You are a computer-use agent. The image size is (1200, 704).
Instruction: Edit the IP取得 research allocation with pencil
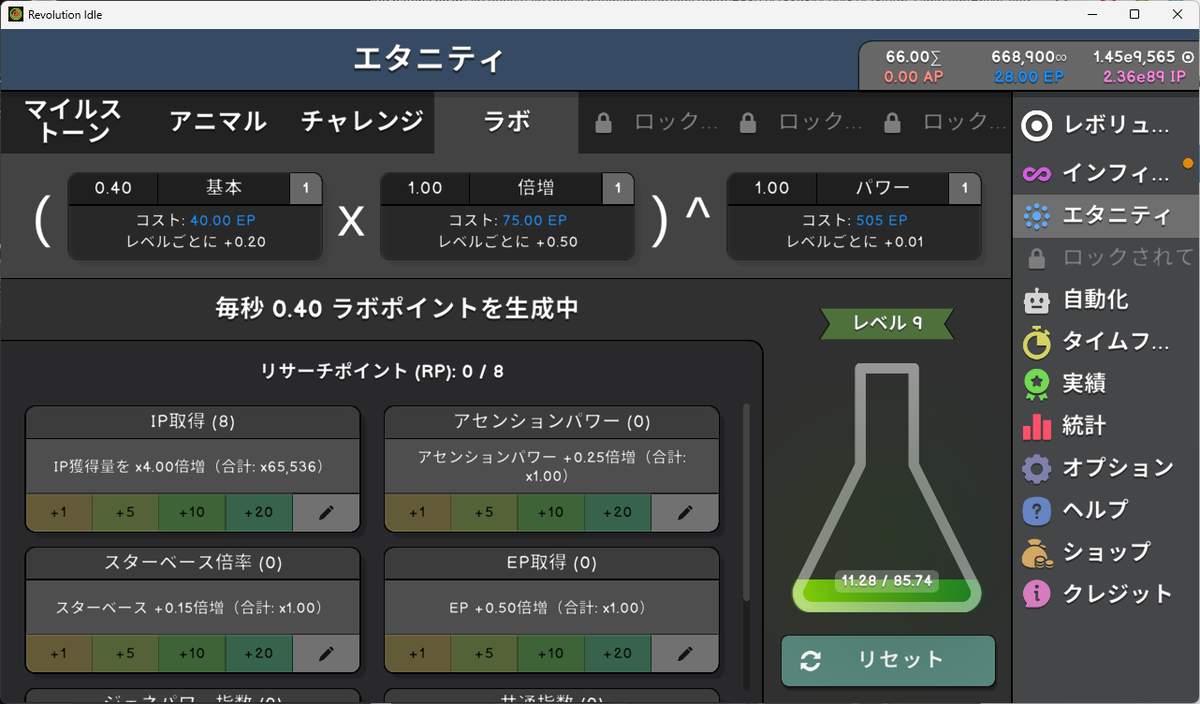click(326, 512)
